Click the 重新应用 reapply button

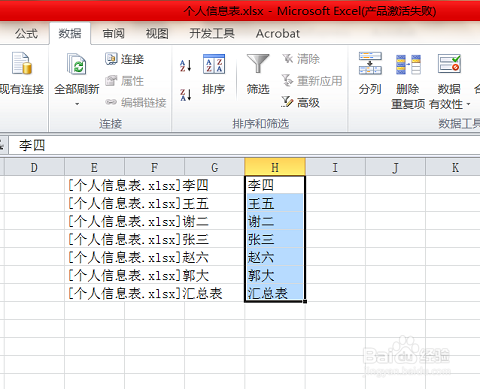312,81
